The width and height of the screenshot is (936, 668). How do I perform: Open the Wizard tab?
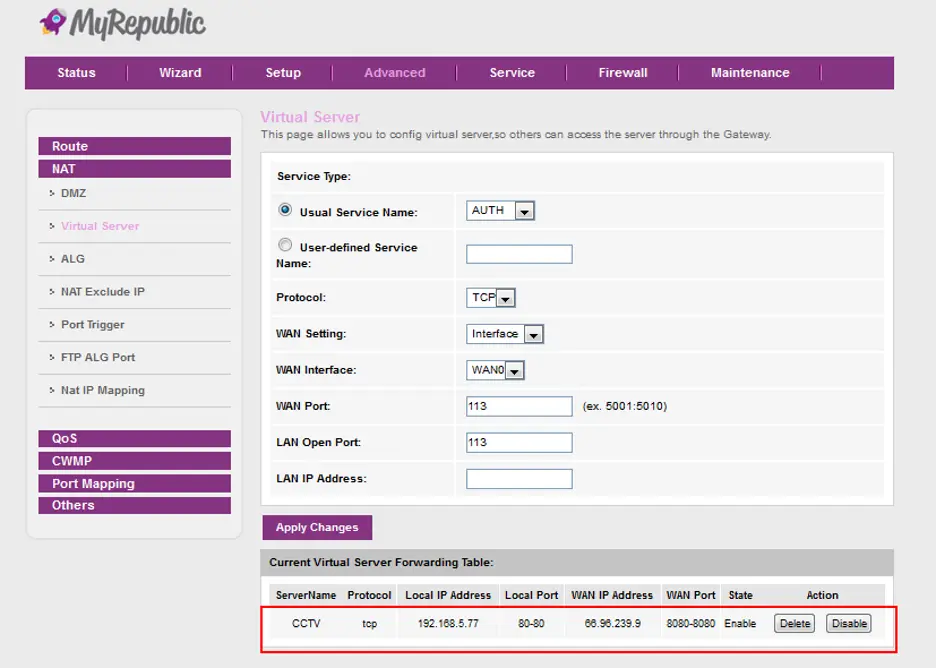[180, 73]
